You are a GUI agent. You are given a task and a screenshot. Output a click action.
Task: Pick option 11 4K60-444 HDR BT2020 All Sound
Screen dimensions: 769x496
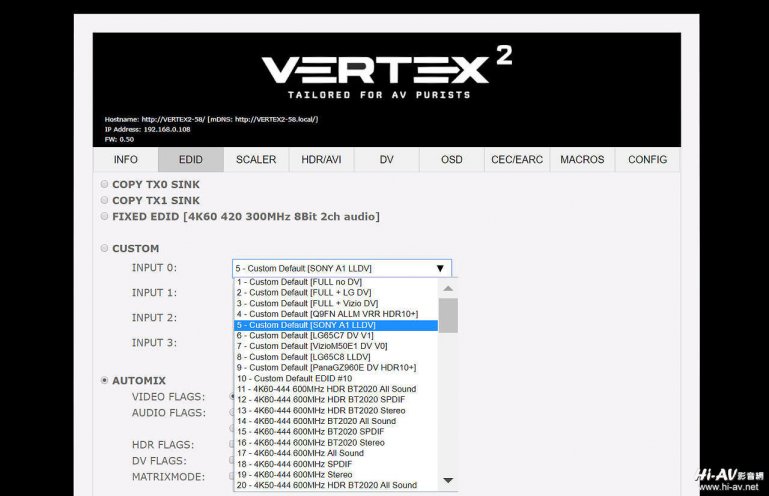coord(336,389)
